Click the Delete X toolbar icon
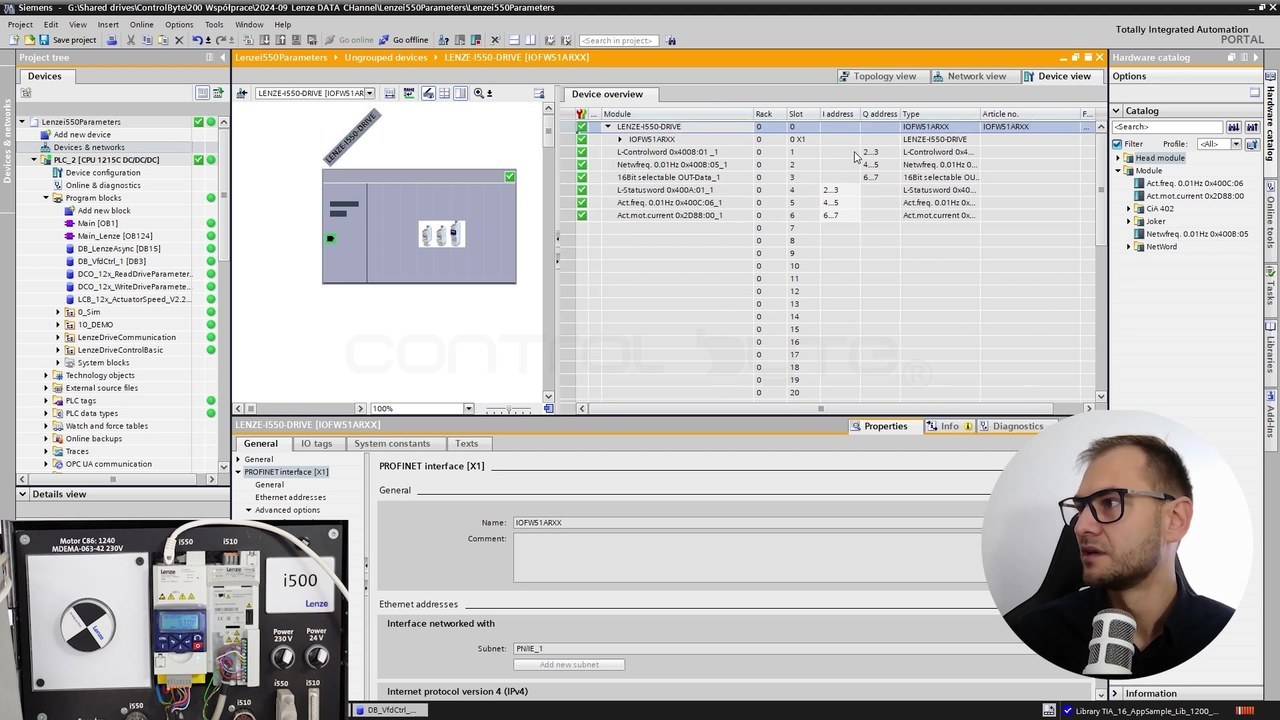This screenshot has height=720, width=1280. (179, 40)
